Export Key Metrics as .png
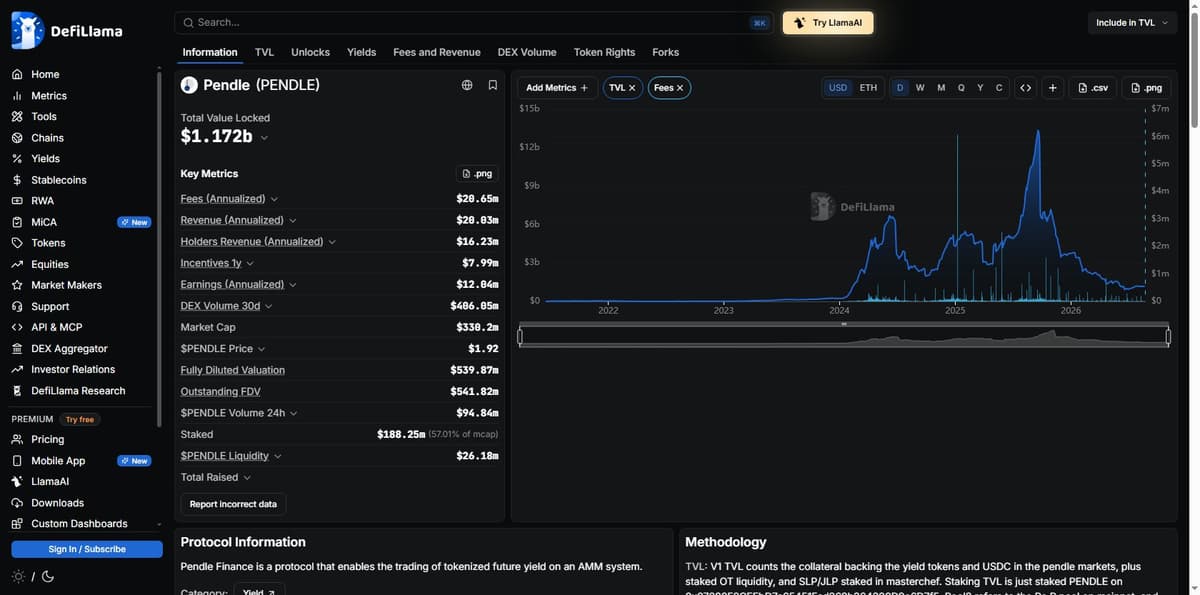Viewport: 1200px width, 595px height. (x=477, y=174)
